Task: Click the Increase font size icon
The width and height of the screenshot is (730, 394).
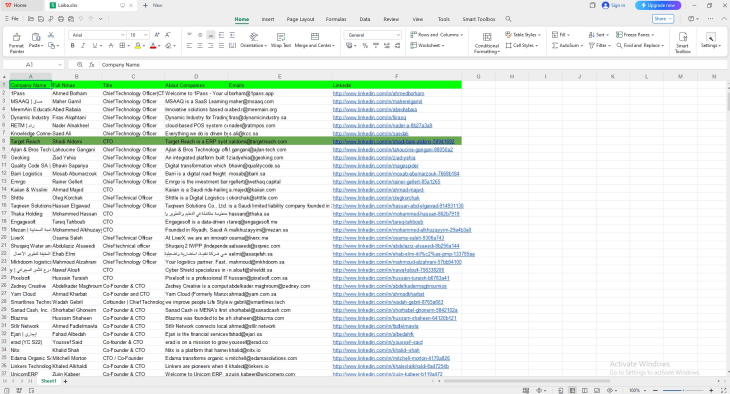Action: [x=157, y=35]
